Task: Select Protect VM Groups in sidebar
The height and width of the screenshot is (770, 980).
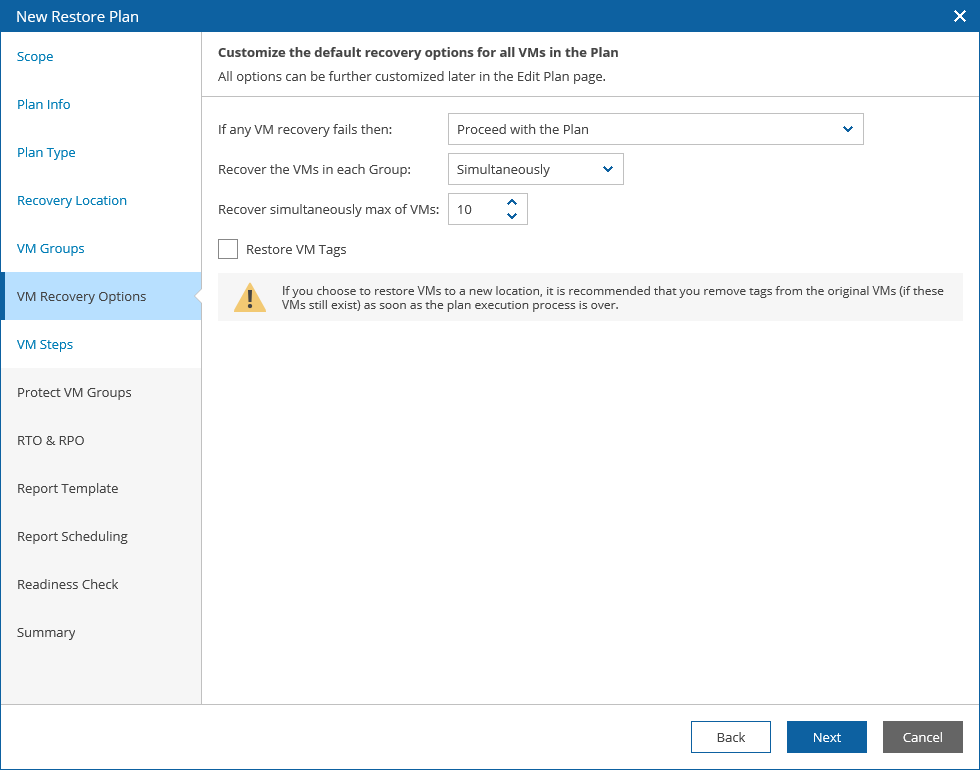Action: (74, 392)
